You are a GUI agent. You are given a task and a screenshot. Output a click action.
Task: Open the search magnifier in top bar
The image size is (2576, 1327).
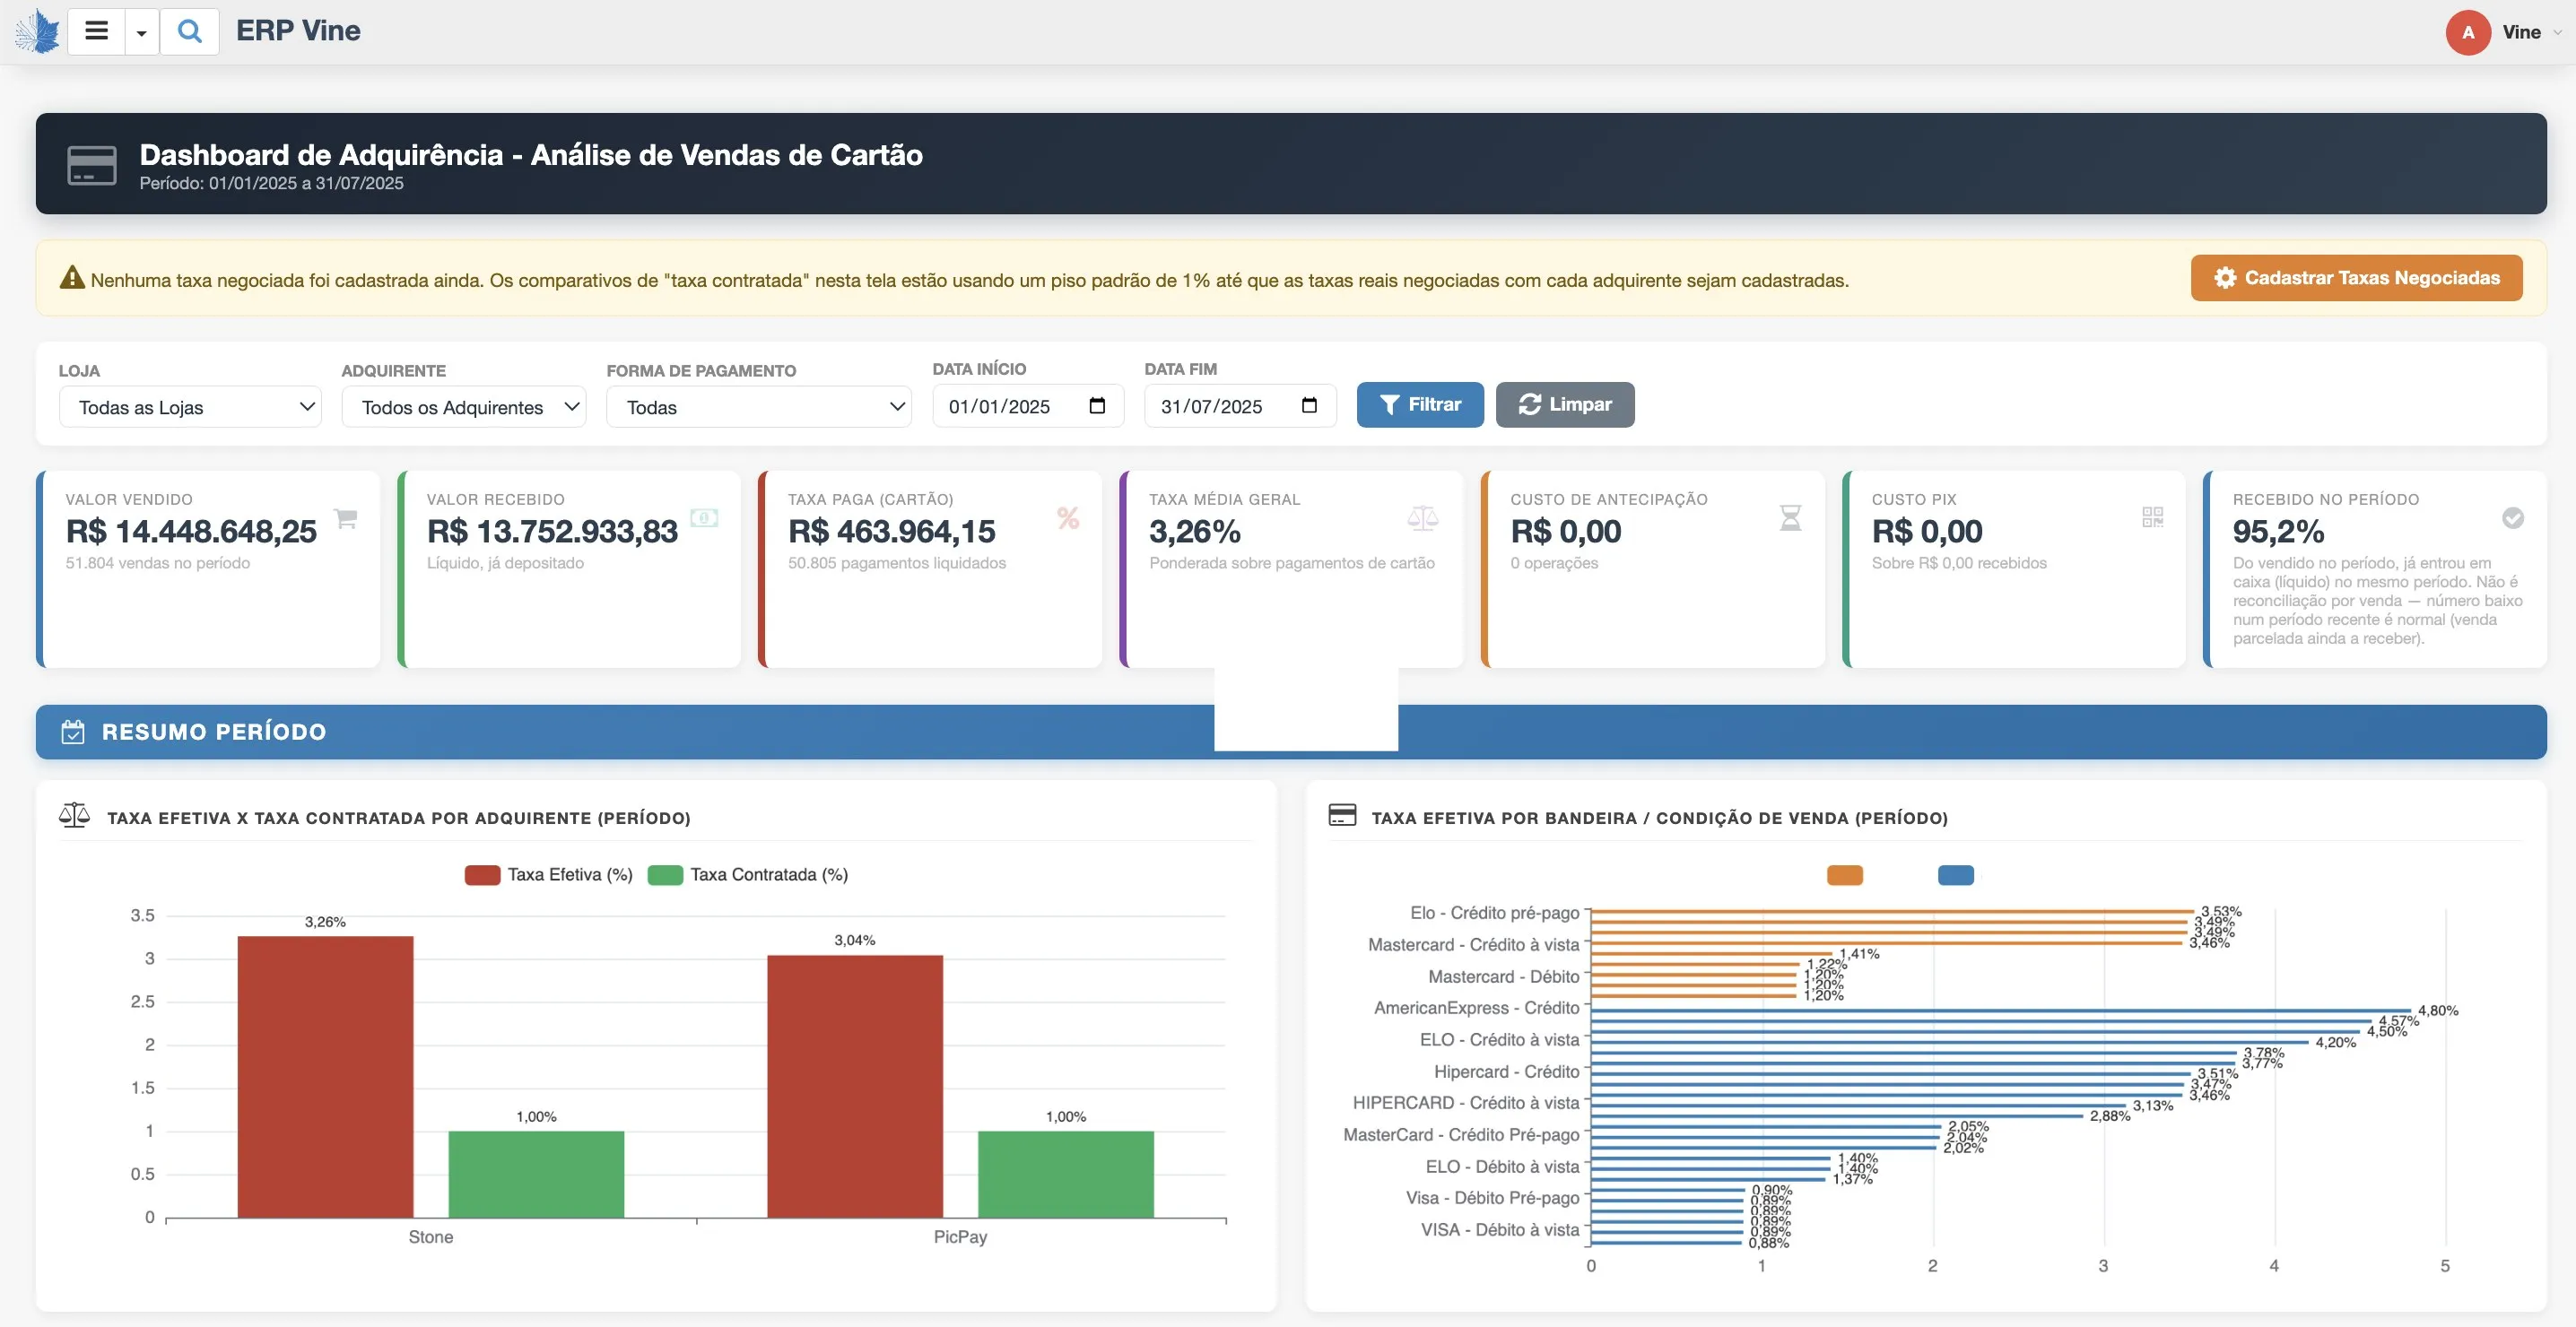pos(190,31)
